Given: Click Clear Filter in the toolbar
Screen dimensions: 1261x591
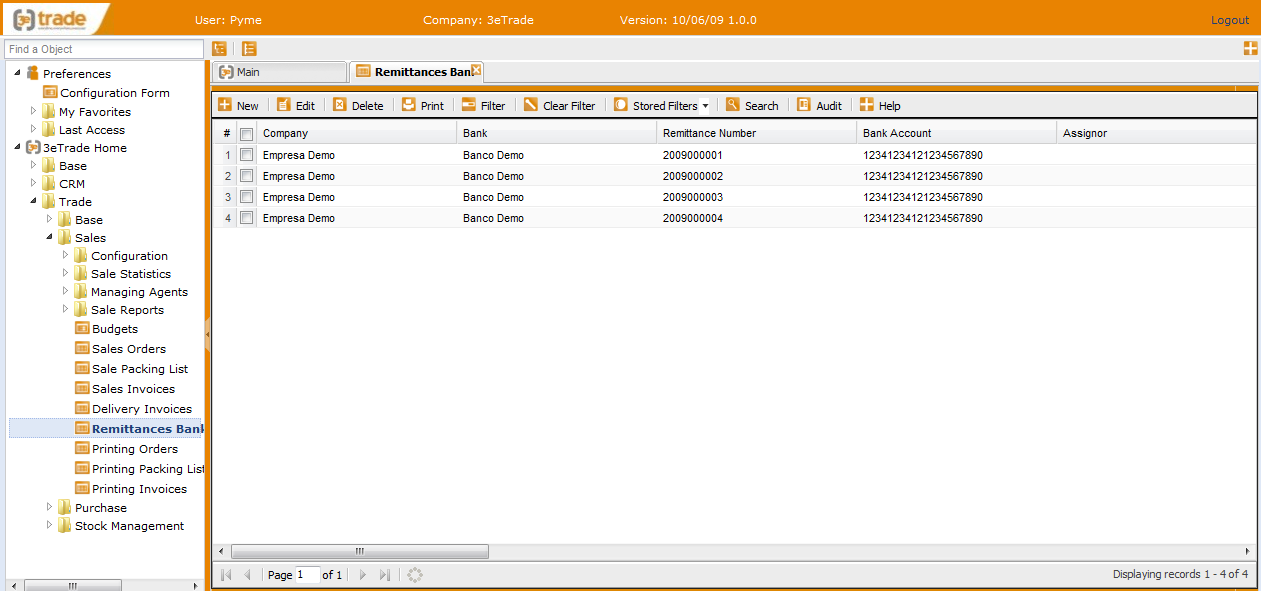Looking at the screenshot, I should coord(559,105).
